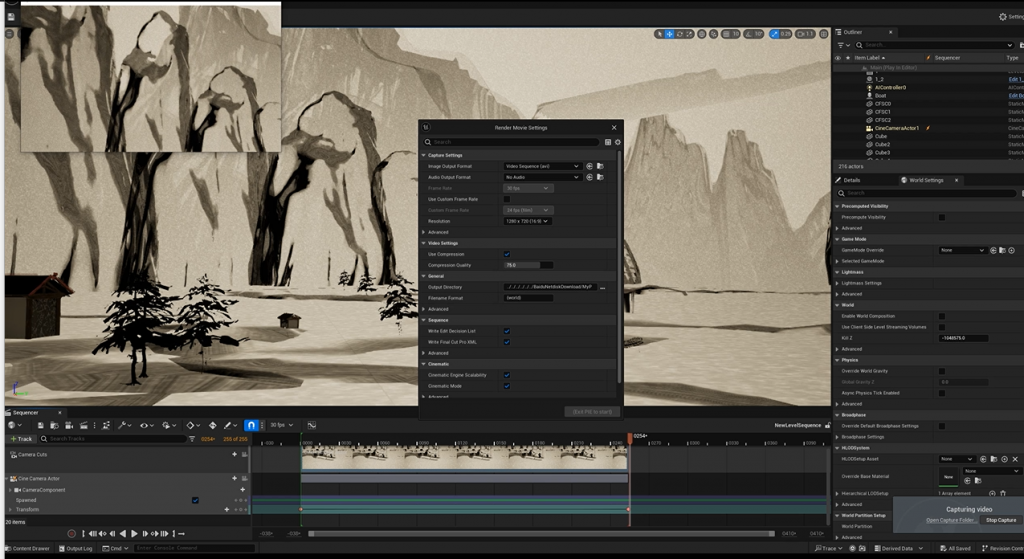
Task: Expand the Transform track
Action: [10, 509]
